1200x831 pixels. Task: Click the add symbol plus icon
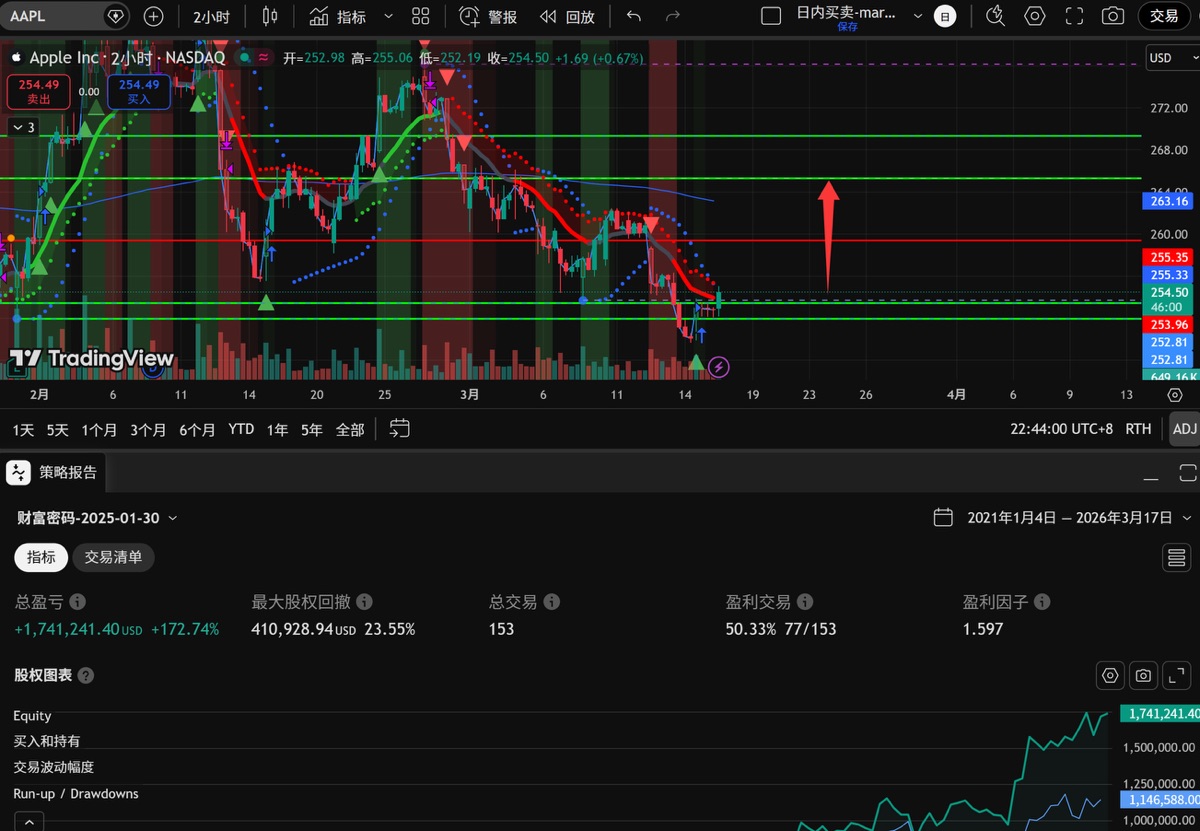coord(153,16)
